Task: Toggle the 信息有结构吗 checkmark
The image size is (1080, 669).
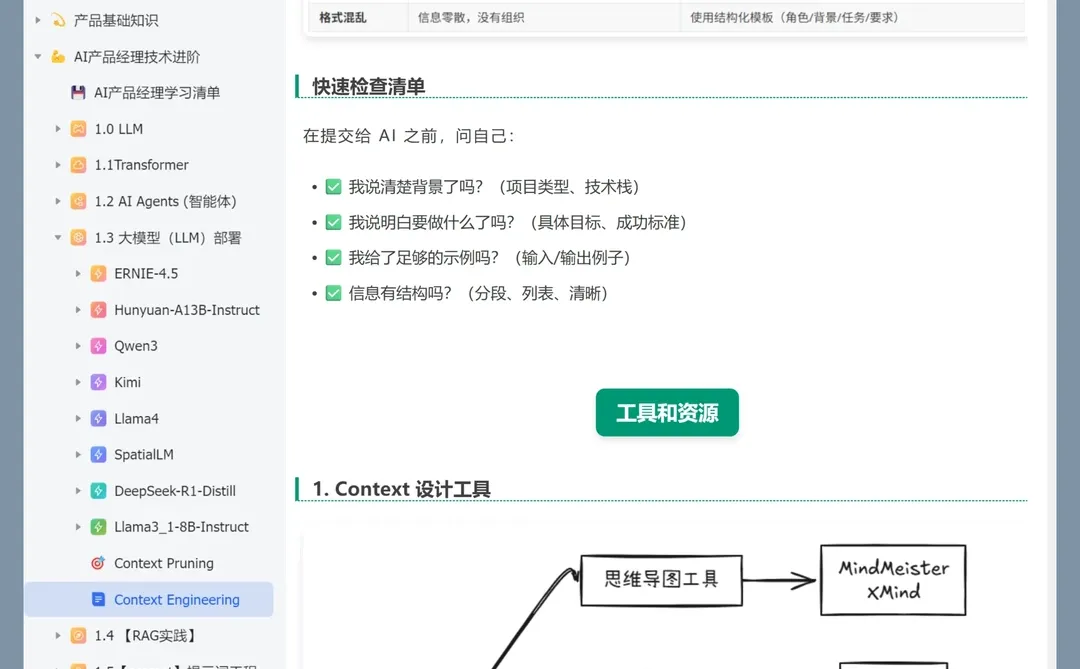Action: (x=333, y=293)
